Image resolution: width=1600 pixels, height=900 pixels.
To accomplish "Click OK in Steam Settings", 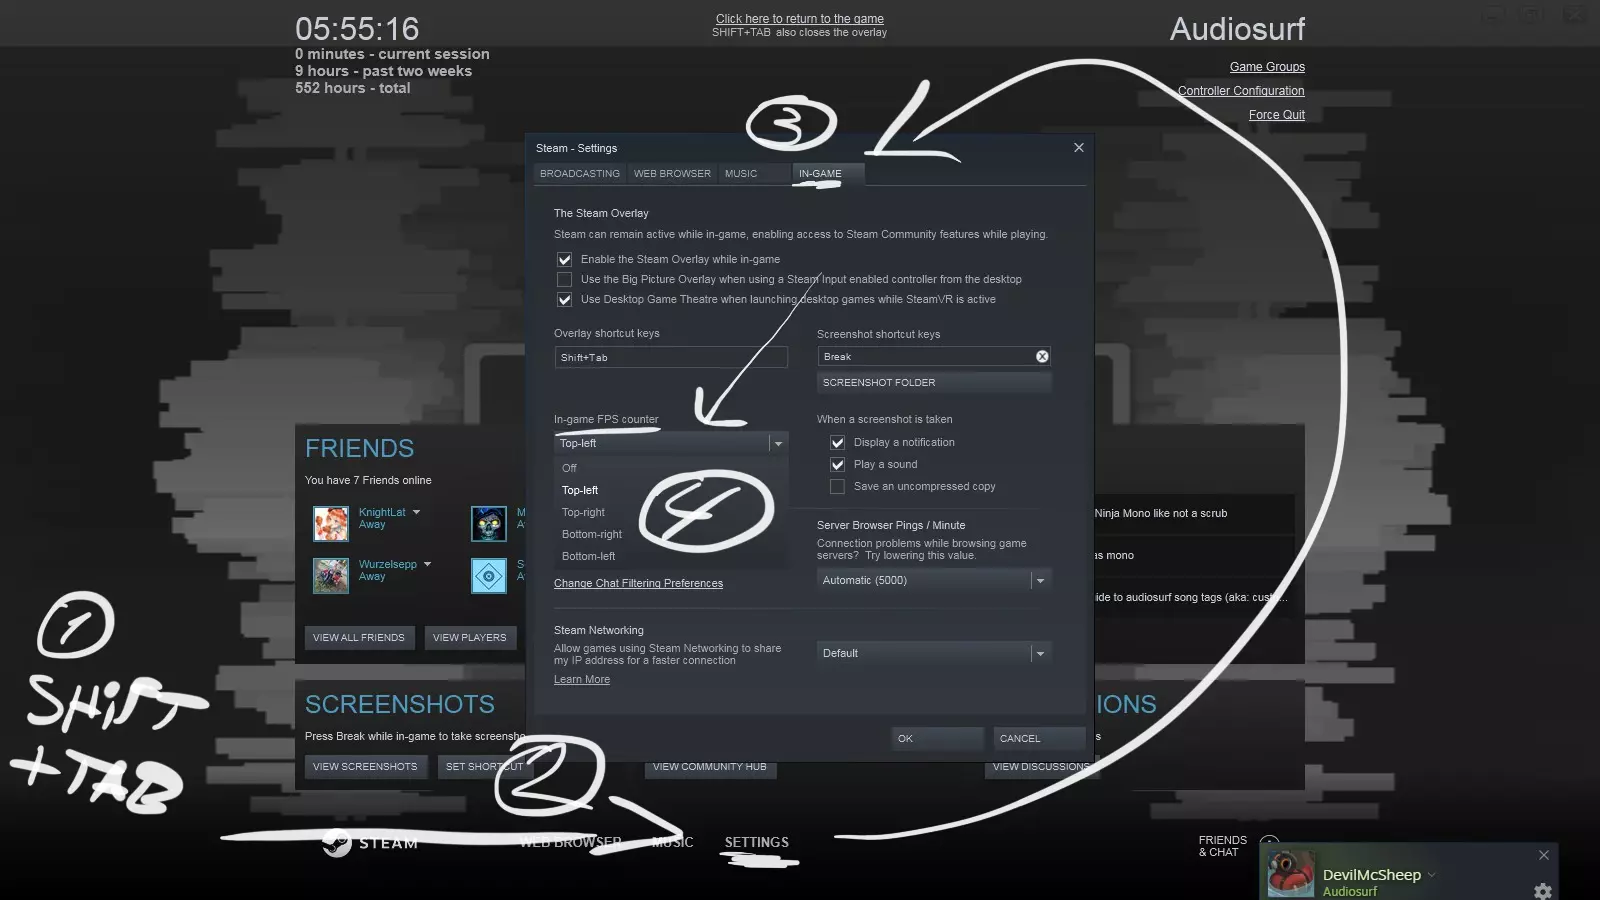I will [937, 738].
